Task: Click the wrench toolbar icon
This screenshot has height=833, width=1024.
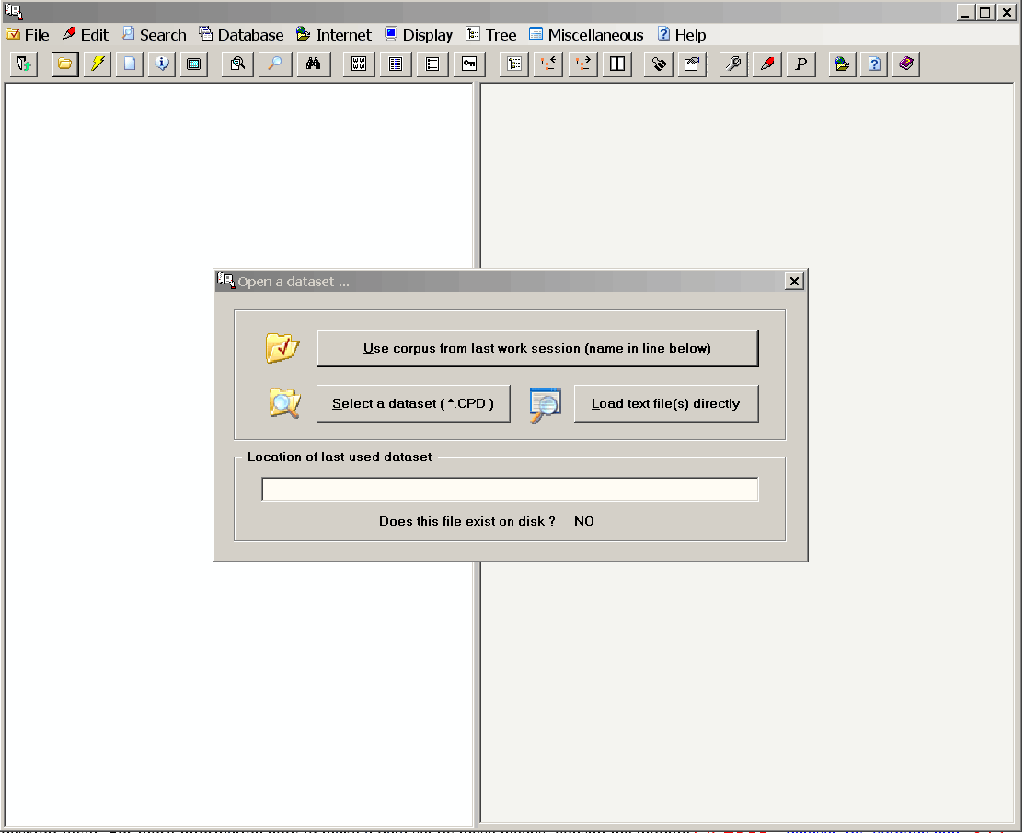Action: tap(735, 64)
